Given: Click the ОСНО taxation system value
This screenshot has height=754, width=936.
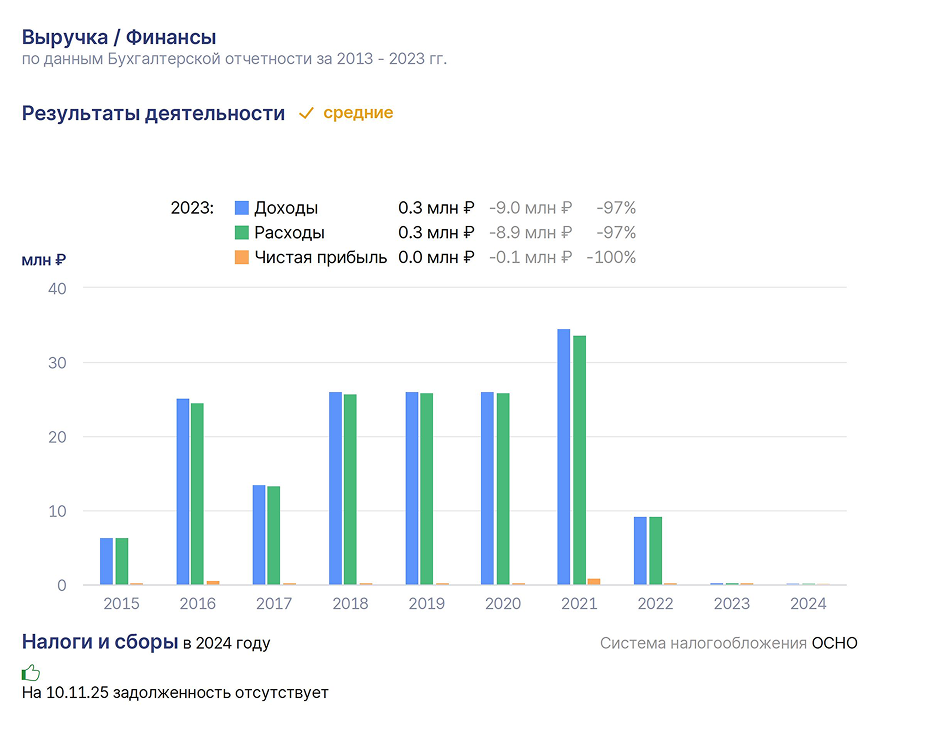Looking at the screenshot, I should point(835,643).
